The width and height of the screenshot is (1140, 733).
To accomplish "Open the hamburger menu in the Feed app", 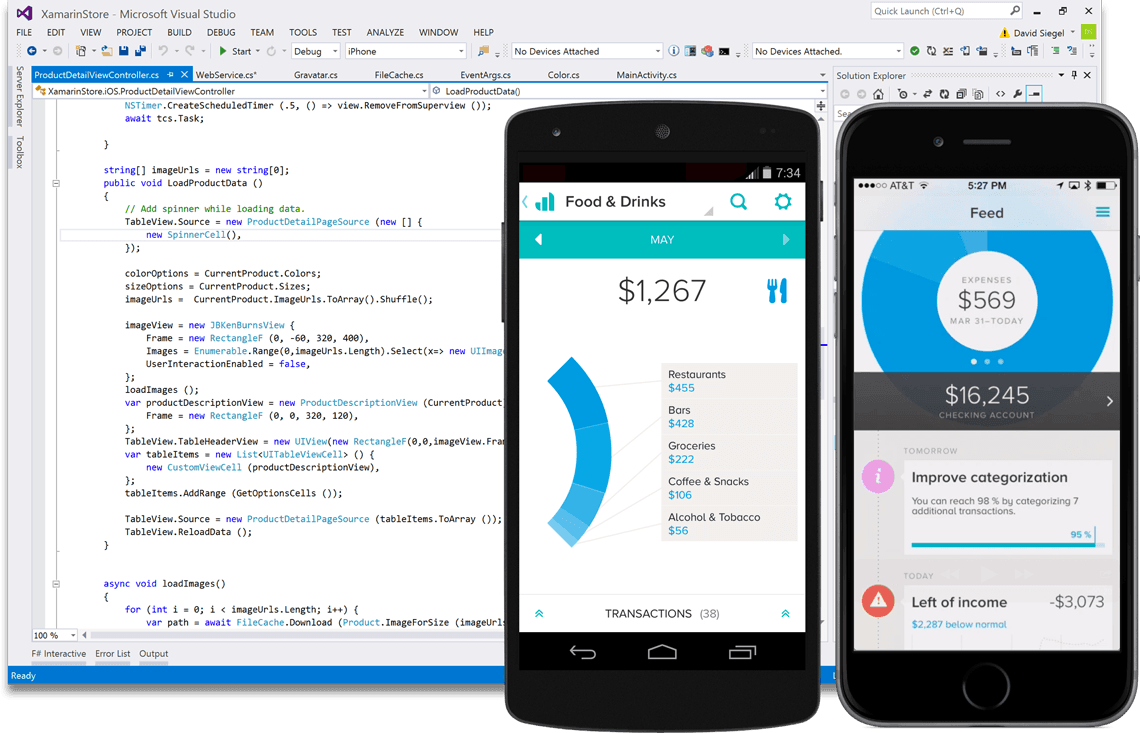I will click(x=1102, y=212).
